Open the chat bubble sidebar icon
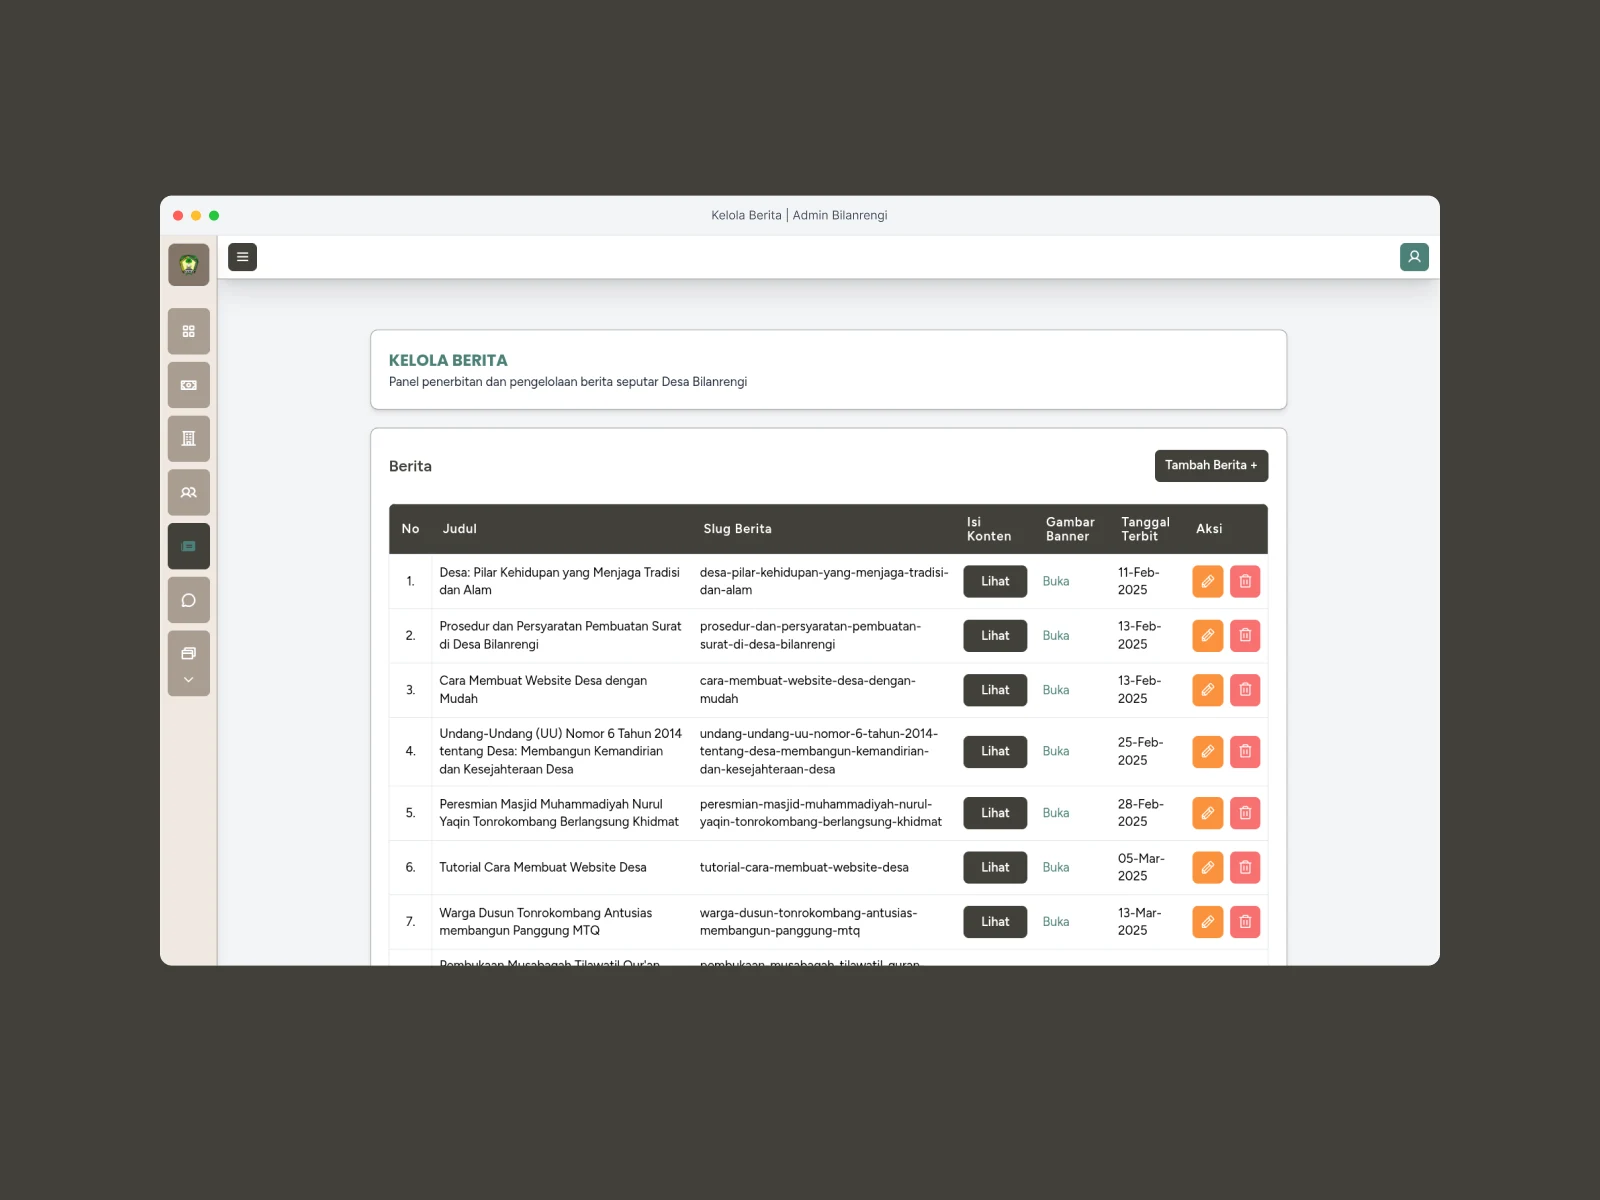Image resolution: width=1600 pixels, height=1200 pixels. pos(189,600)
